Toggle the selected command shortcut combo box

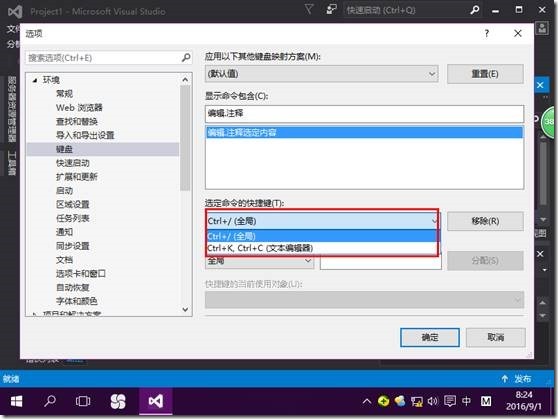tap(321, 221)
